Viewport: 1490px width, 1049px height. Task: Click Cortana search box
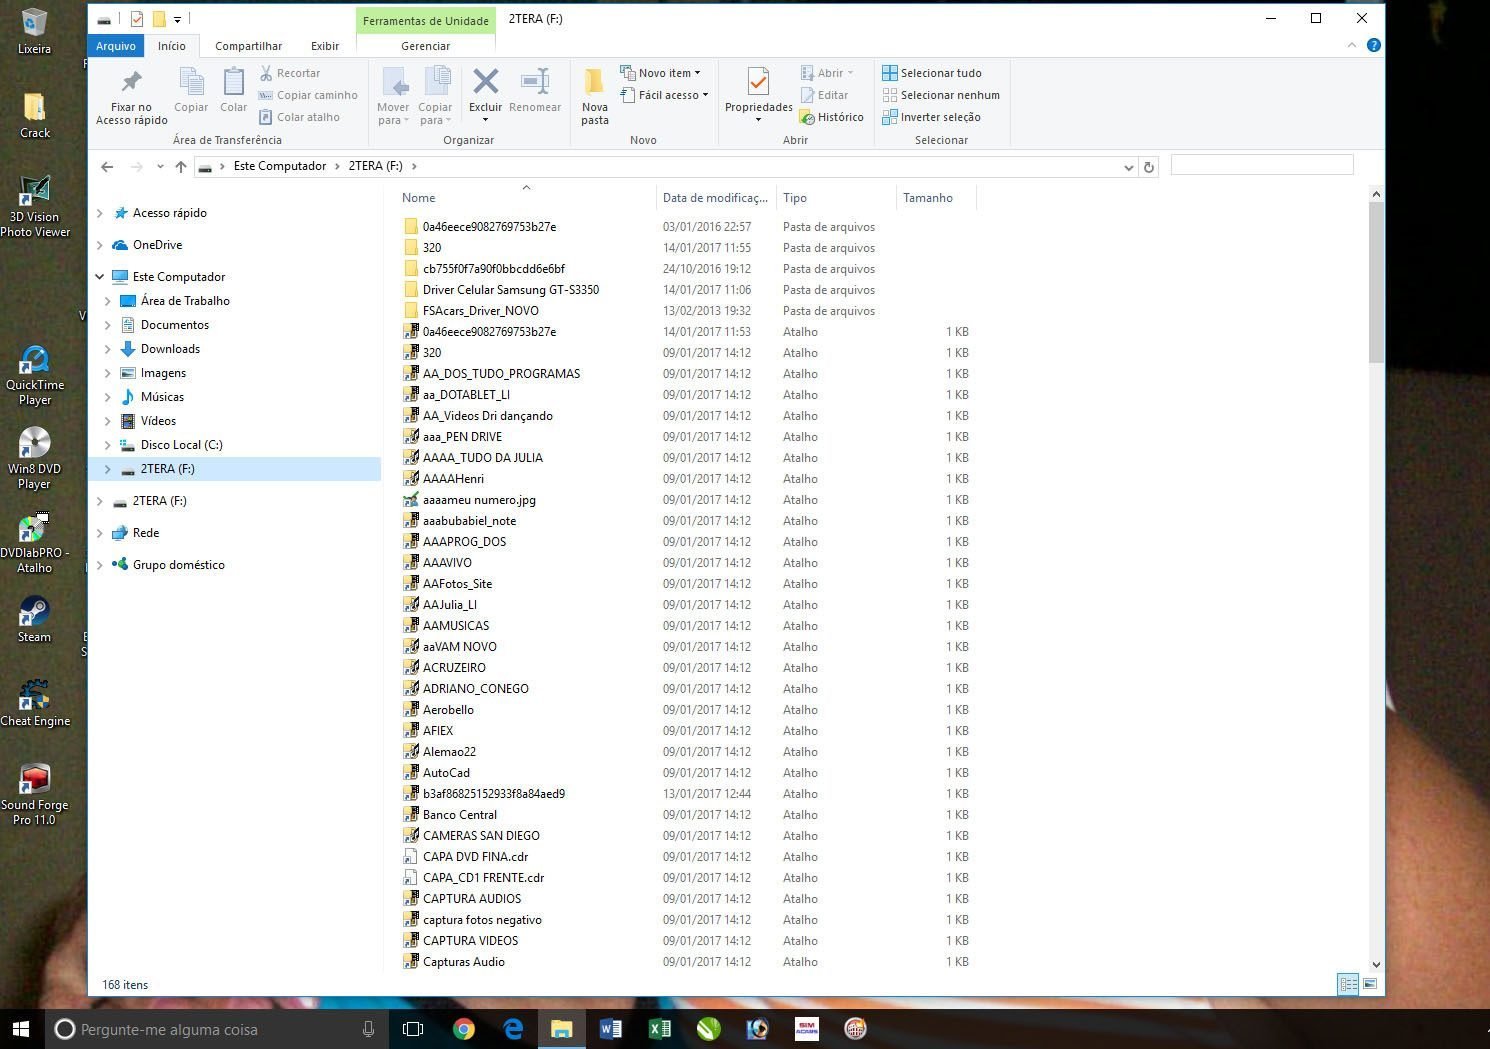click(x=216, y=1029)
